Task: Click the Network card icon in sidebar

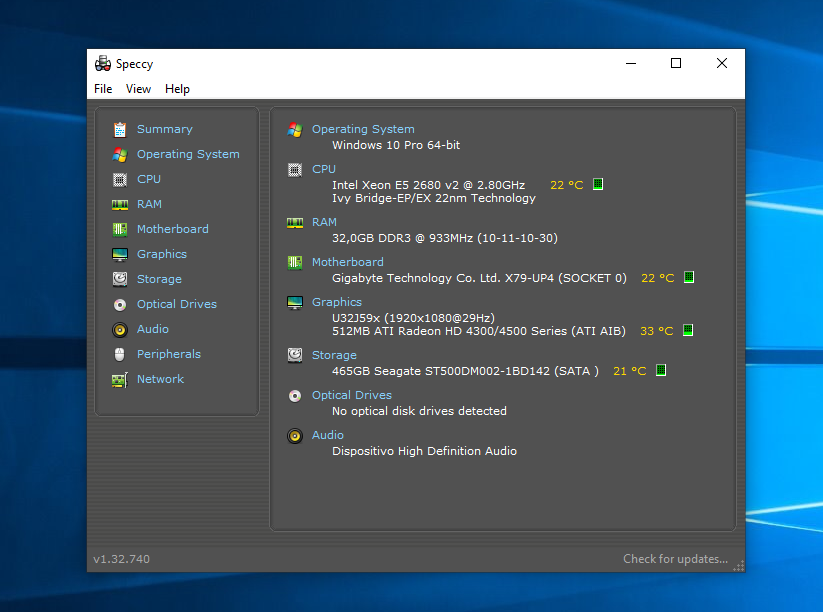Action: click(120, 379)
